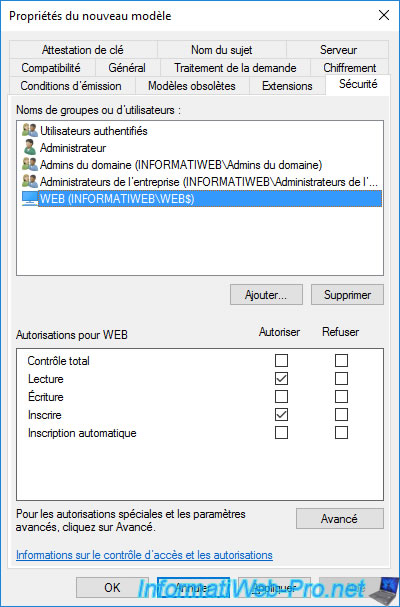The image size is (400, 607).
Task: Open the Chiffrement tab
Action: [350, 68]
